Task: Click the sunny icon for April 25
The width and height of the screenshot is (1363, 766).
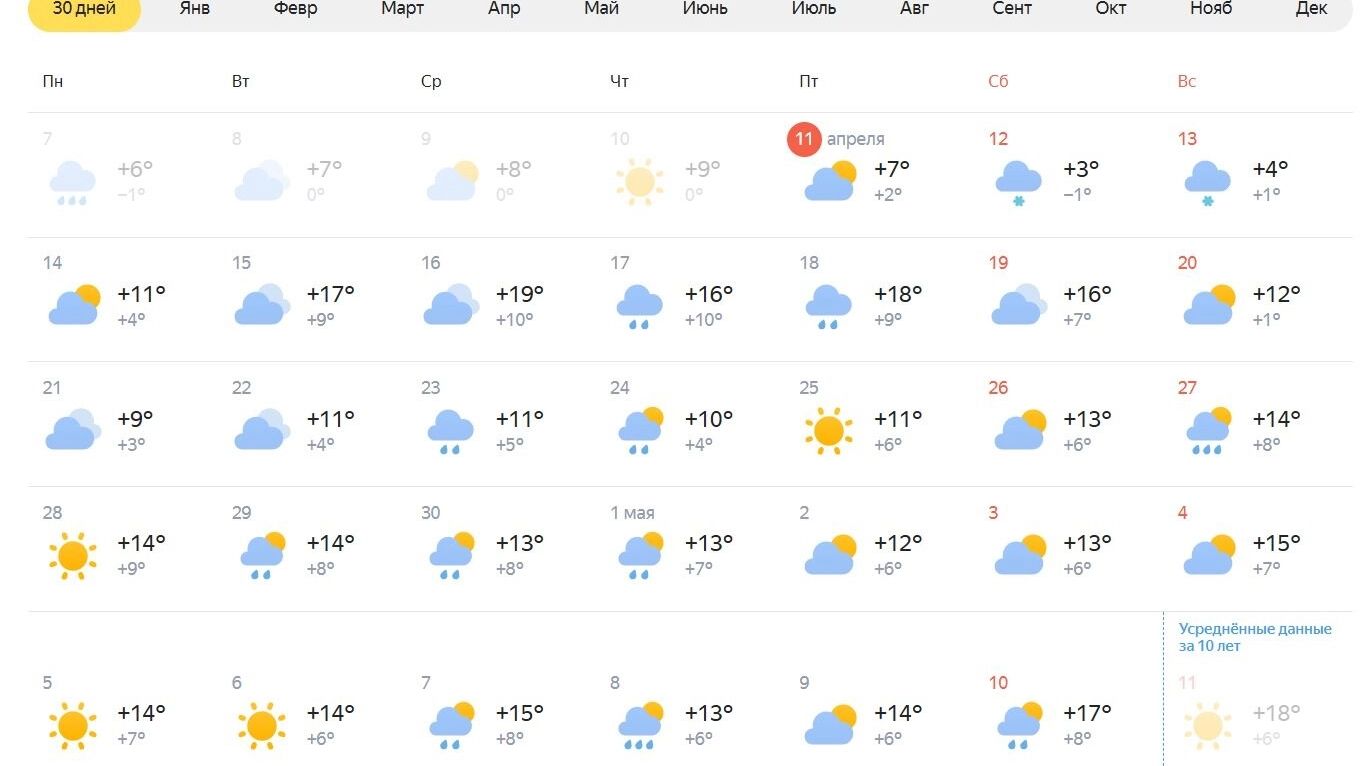Action: tap(829, 430)
